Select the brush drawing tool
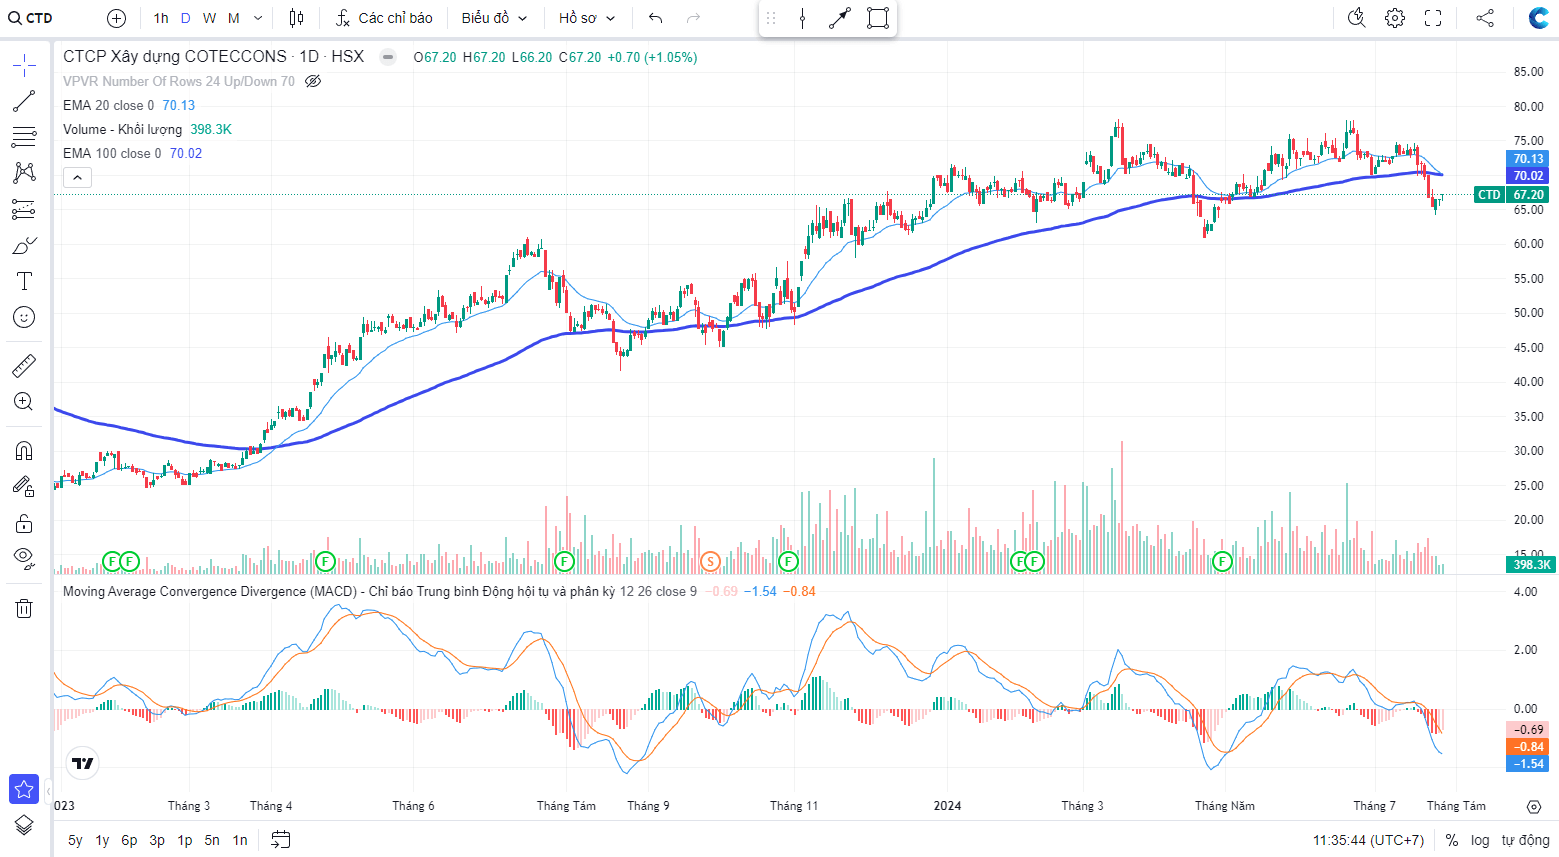This screenshot has height=857, width=1559. click(x=24, y=245)
